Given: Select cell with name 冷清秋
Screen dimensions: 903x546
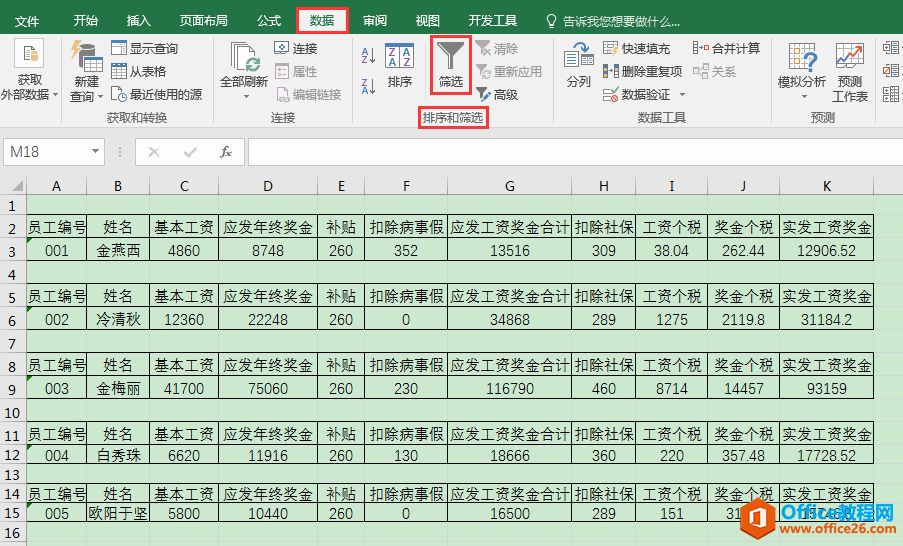Looking at the screenshot, I should [x=118, y=319].
